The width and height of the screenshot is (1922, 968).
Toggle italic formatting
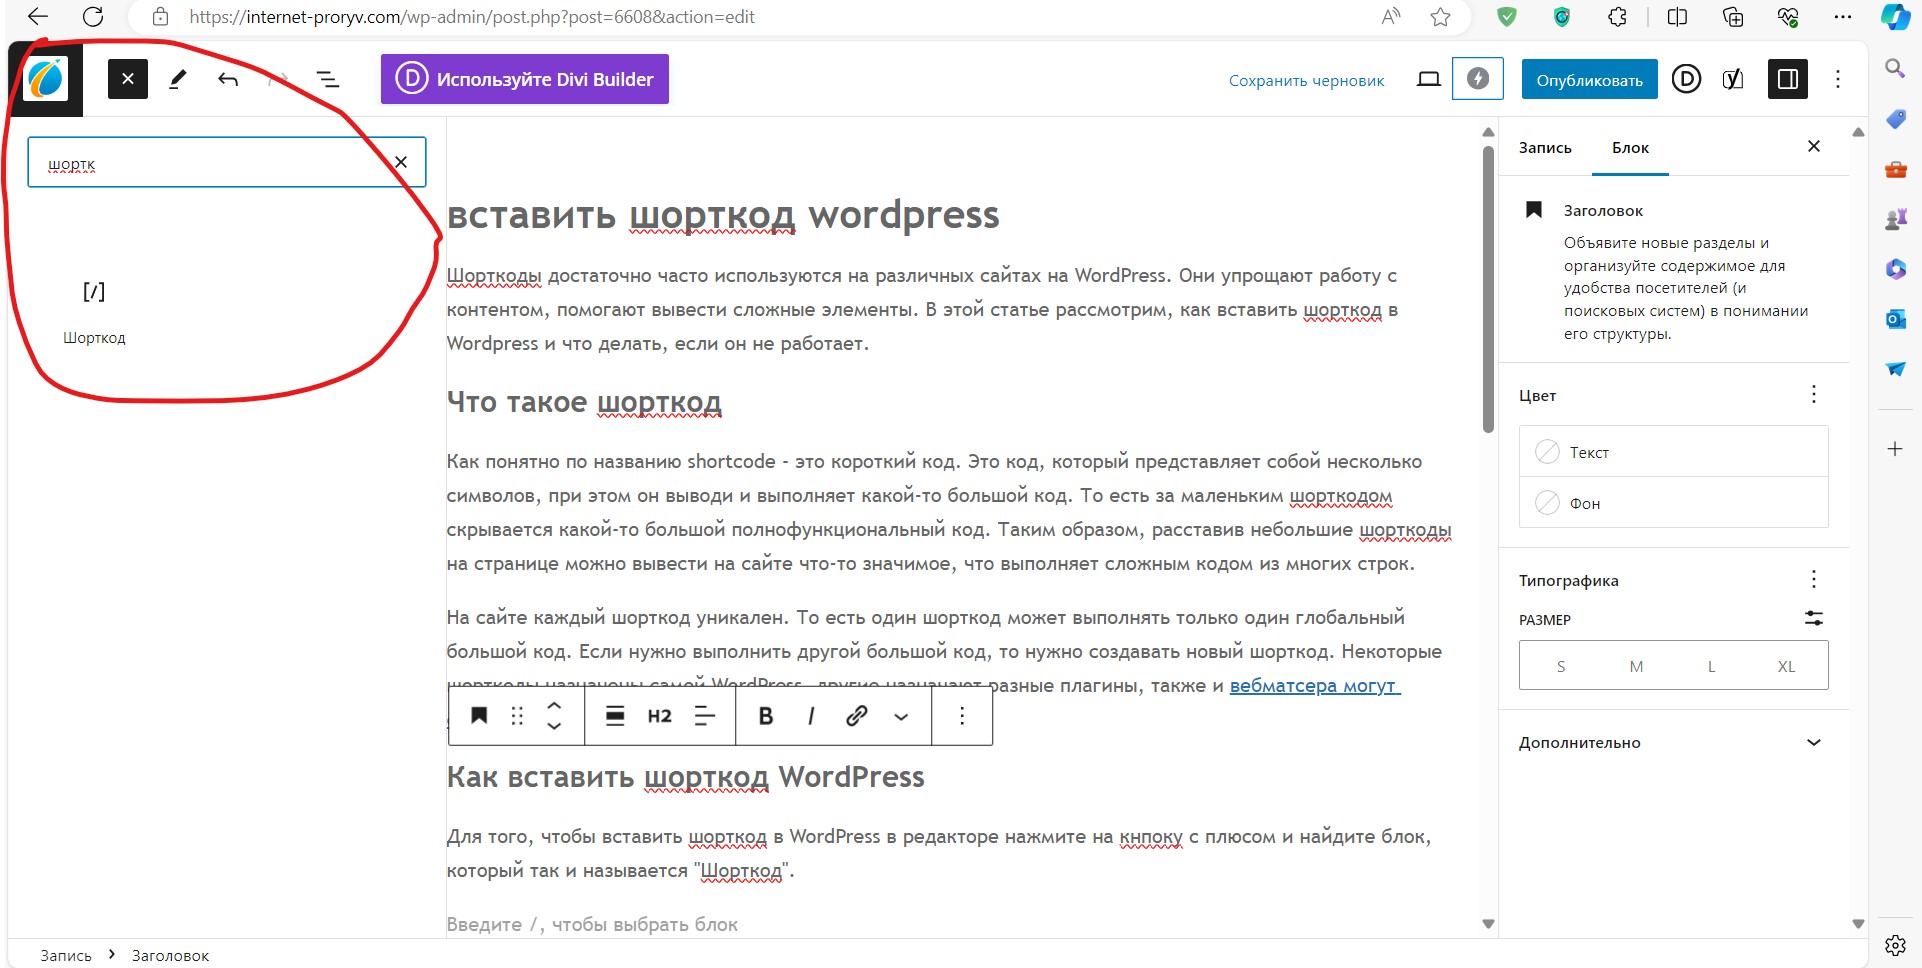tap(811, 716)
